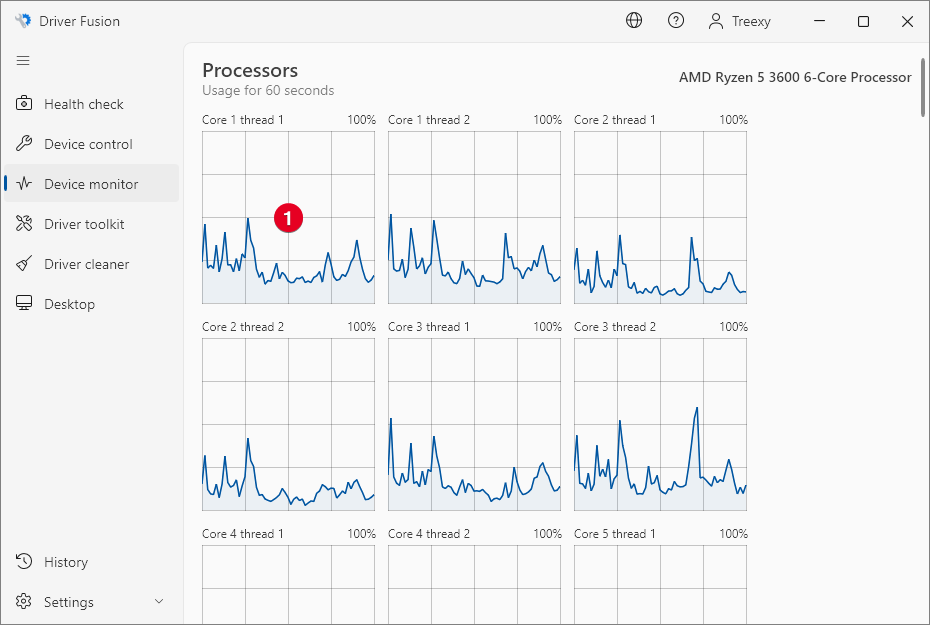The image size is (930, 625).
Task: Click the 'Core 3 thread 1' label
Action: click(x=429, y=327)
